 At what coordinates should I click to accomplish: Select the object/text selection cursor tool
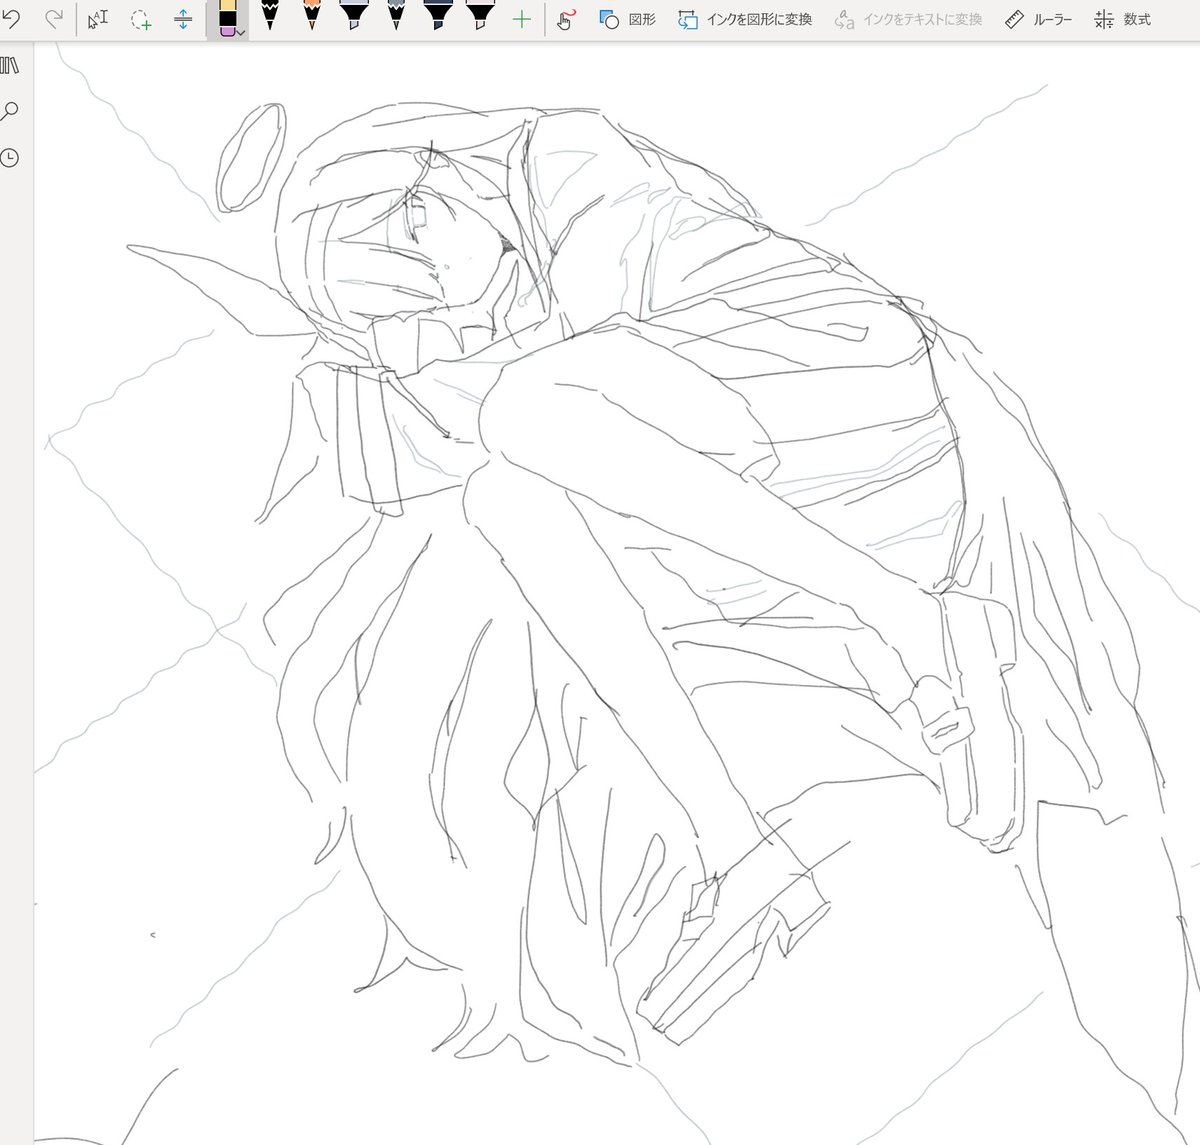click(x=97, y=19)
